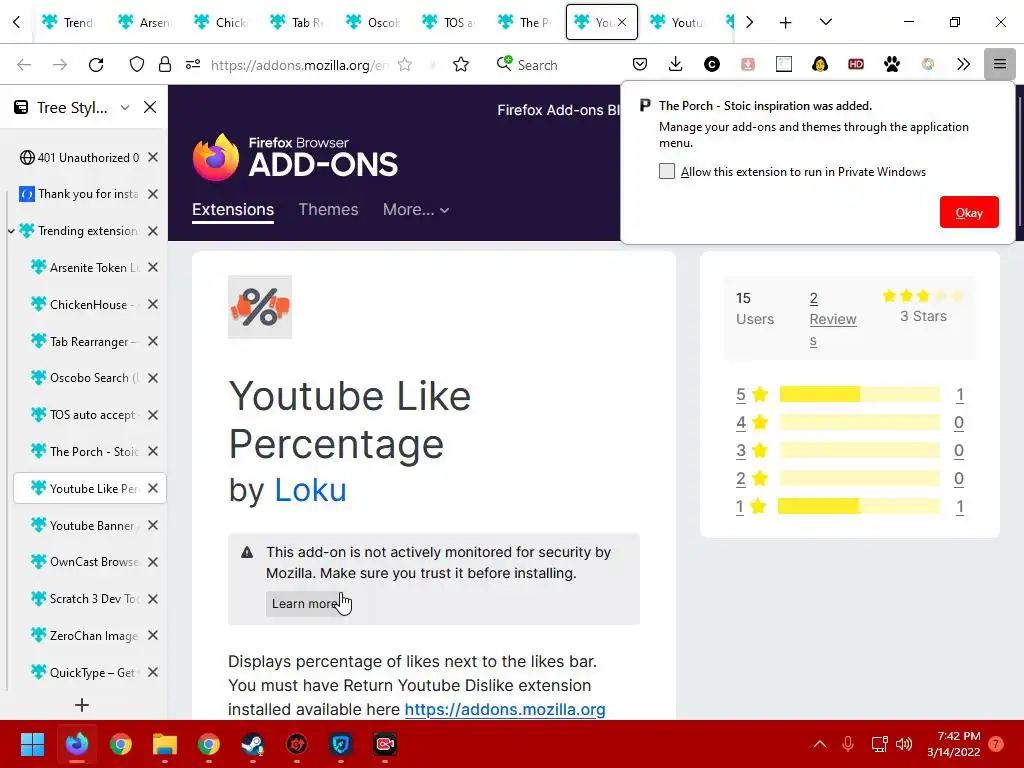Show hidden system tray icons

point(820,744)
